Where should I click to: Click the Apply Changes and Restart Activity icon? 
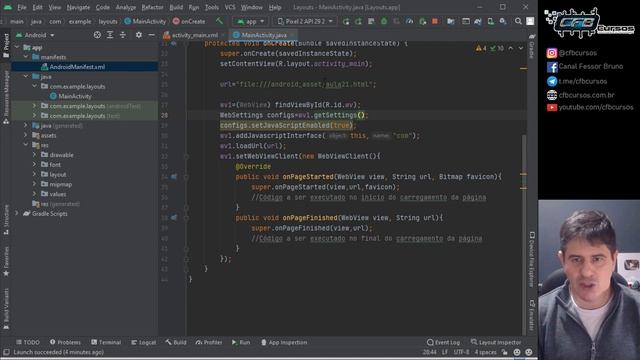point(358,21)
